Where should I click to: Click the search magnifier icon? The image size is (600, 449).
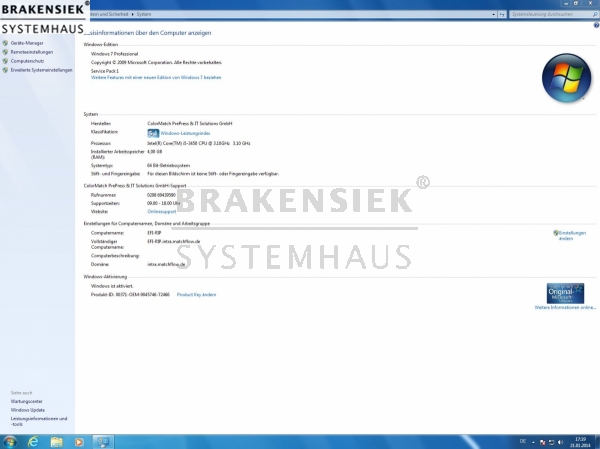(x=595, y=14)
